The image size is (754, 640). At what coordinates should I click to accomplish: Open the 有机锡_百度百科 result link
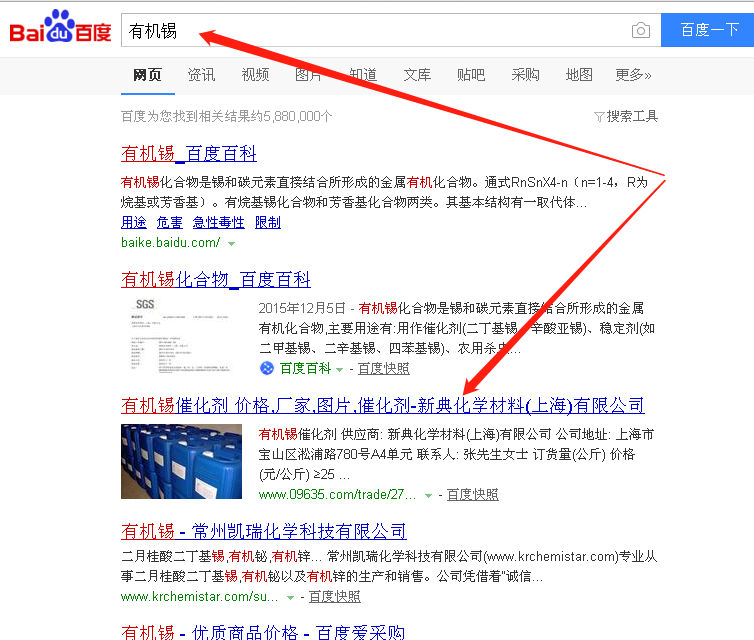(188, 154)
